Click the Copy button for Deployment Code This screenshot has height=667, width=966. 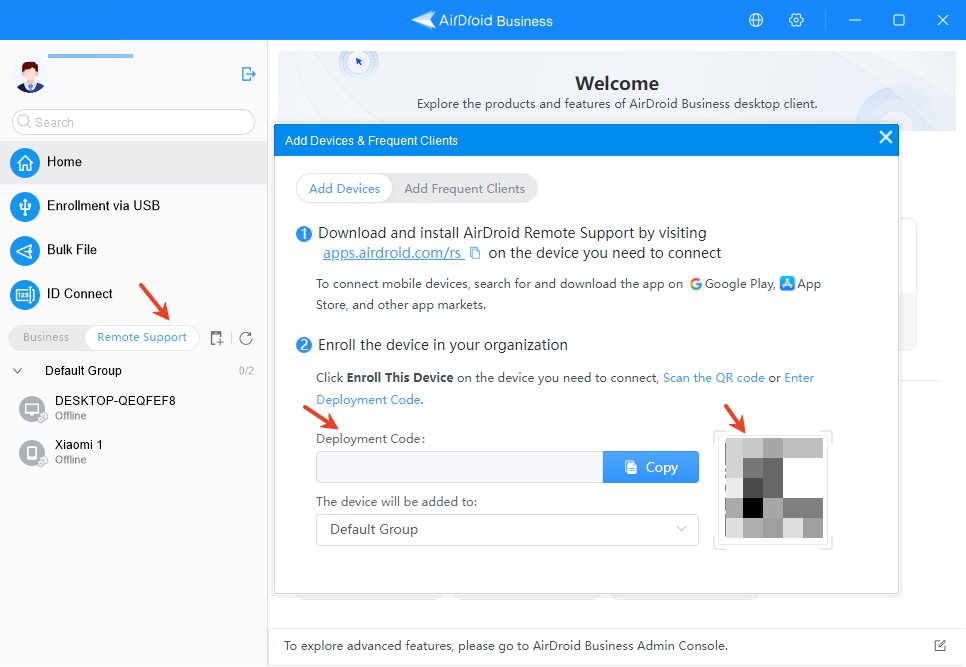tap(650, 466)
